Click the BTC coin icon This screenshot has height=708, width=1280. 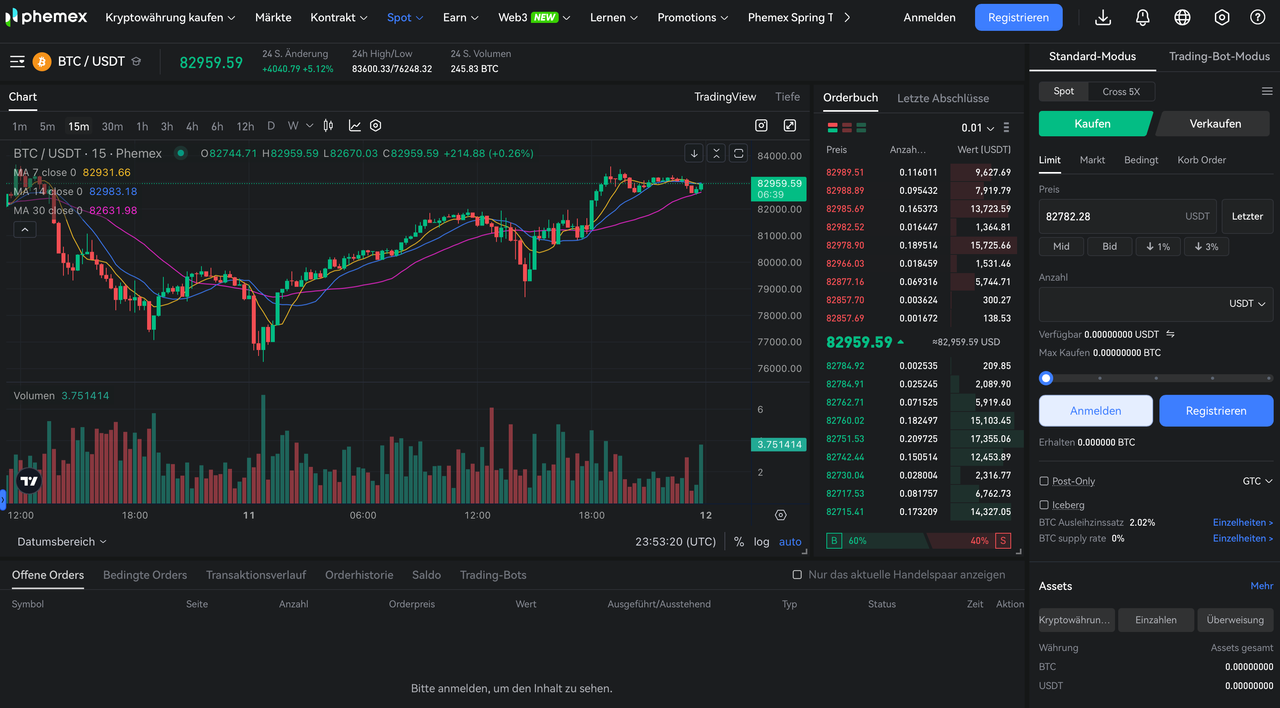[42, 62]
